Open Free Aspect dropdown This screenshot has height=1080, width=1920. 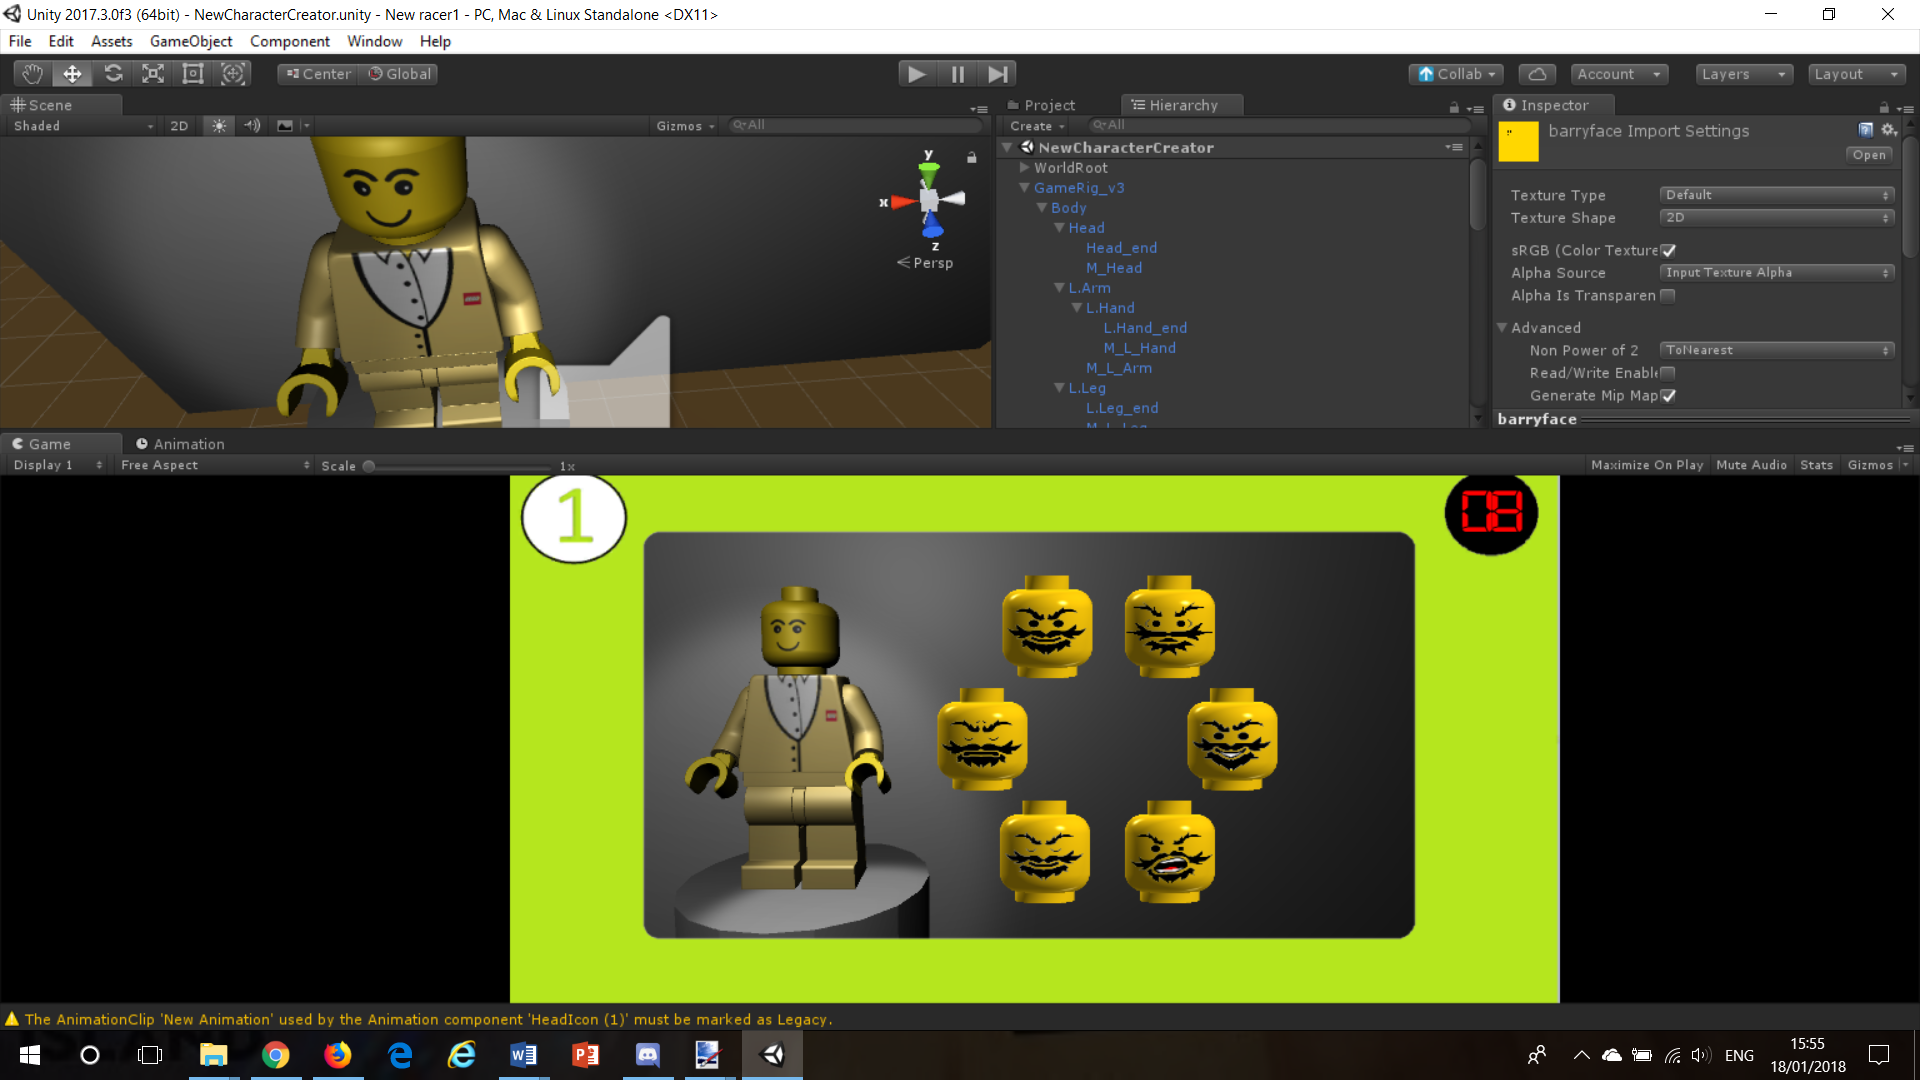[215, 465]
